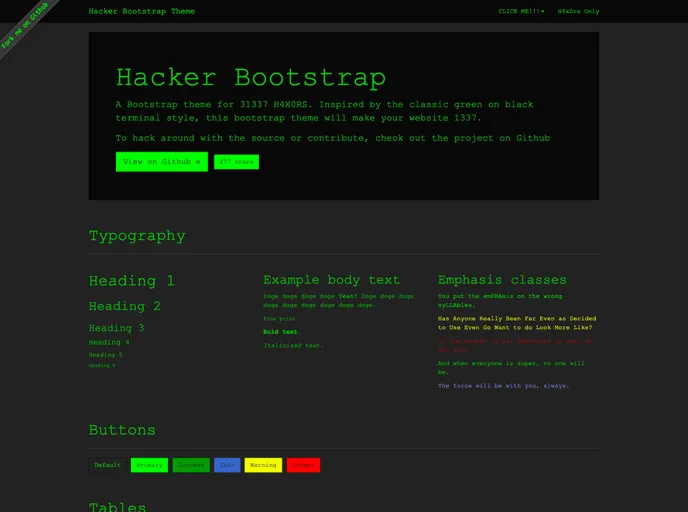Select the blue Info button

tap(227, 465)
